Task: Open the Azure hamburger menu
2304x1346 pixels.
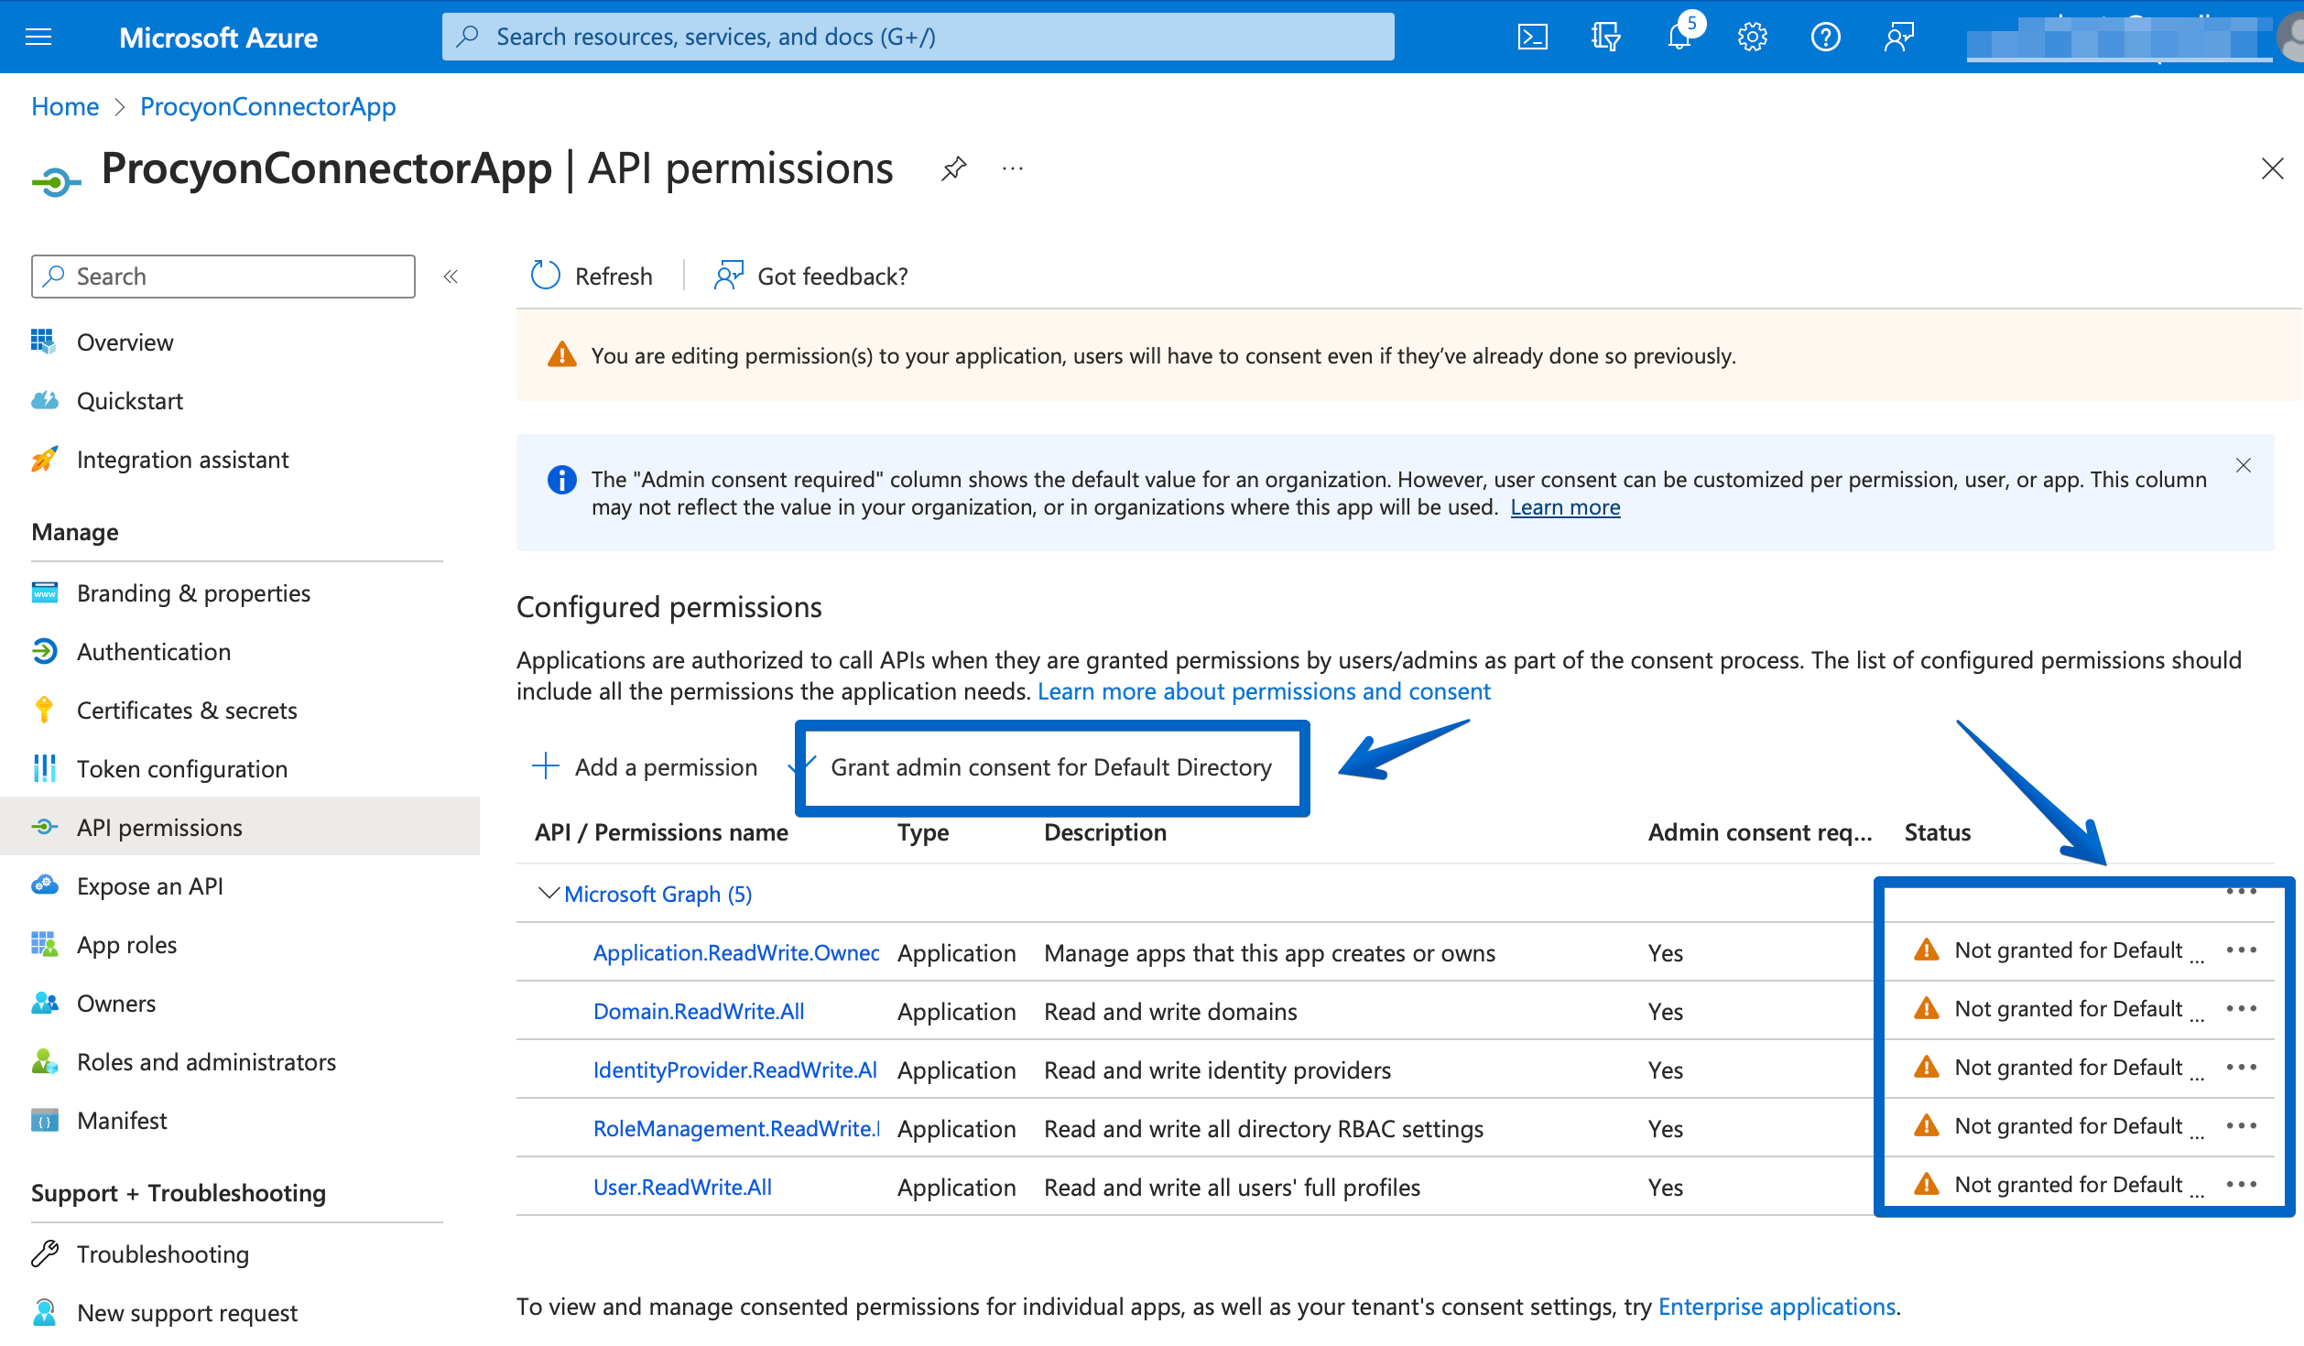Action: tap(38, 36)
